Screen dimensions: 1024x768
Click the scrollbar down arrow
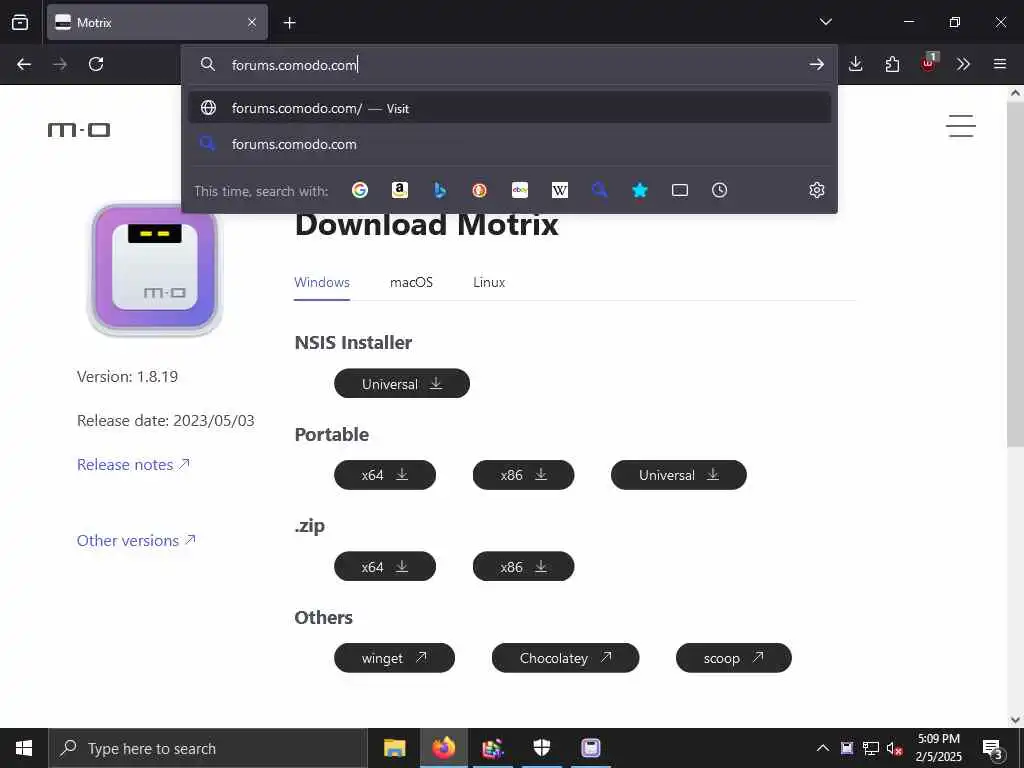[1015, 720]
